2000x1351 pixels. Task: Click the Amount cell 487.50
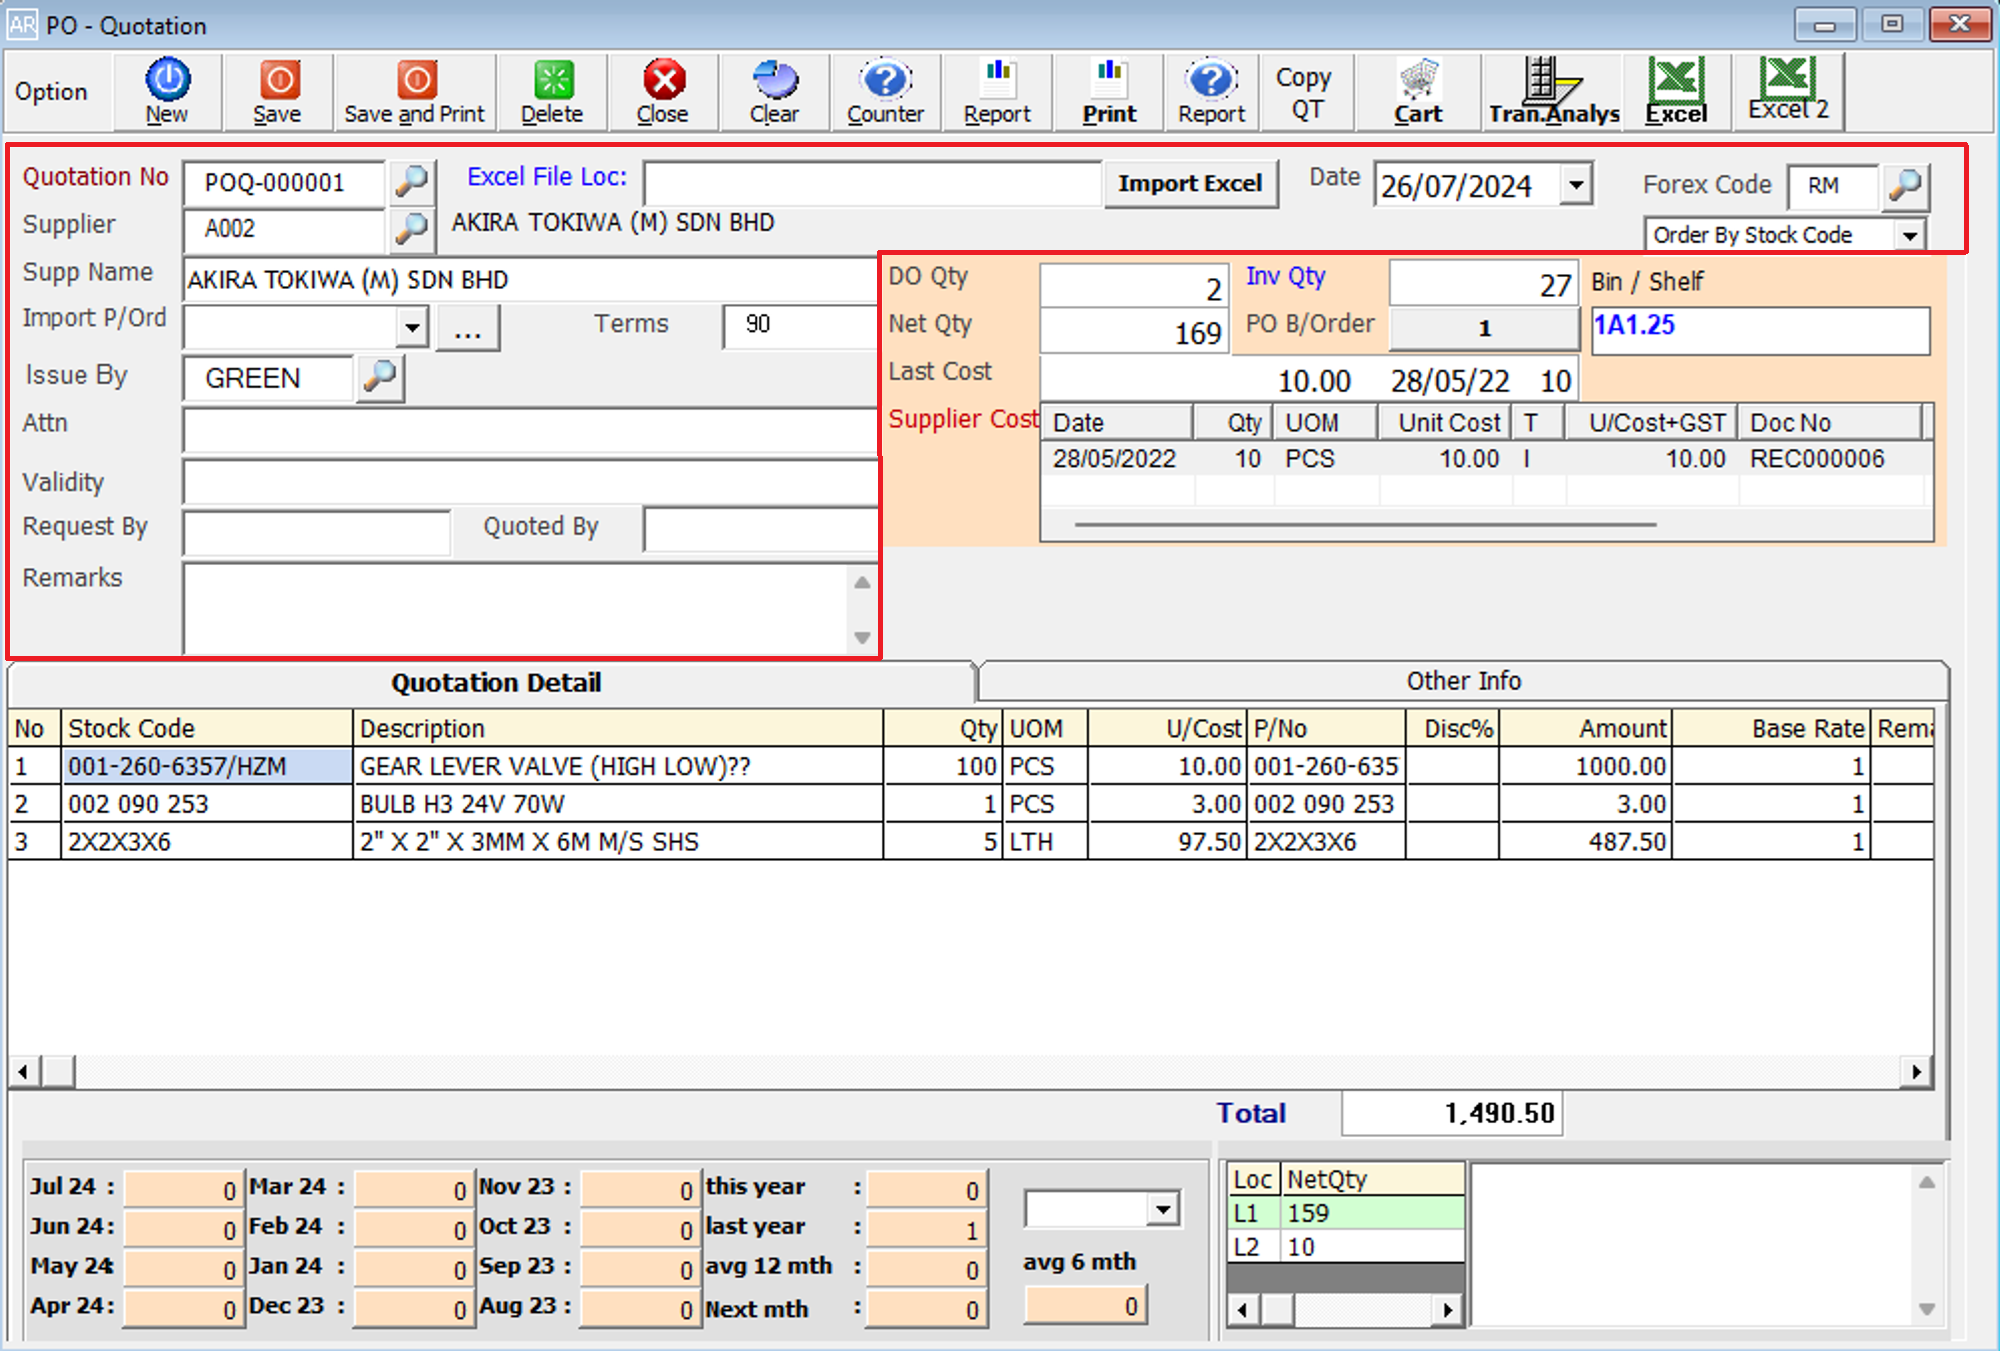coord(1585,842)
